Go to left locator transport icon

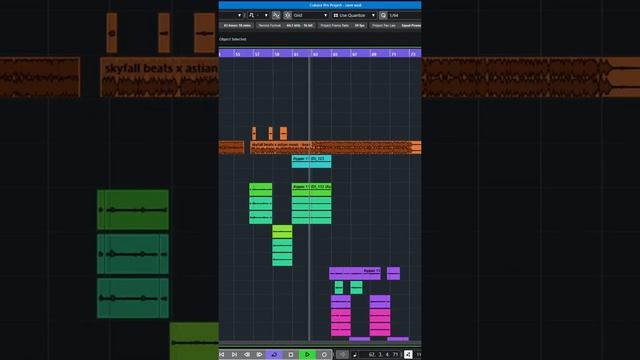[222, 355]
